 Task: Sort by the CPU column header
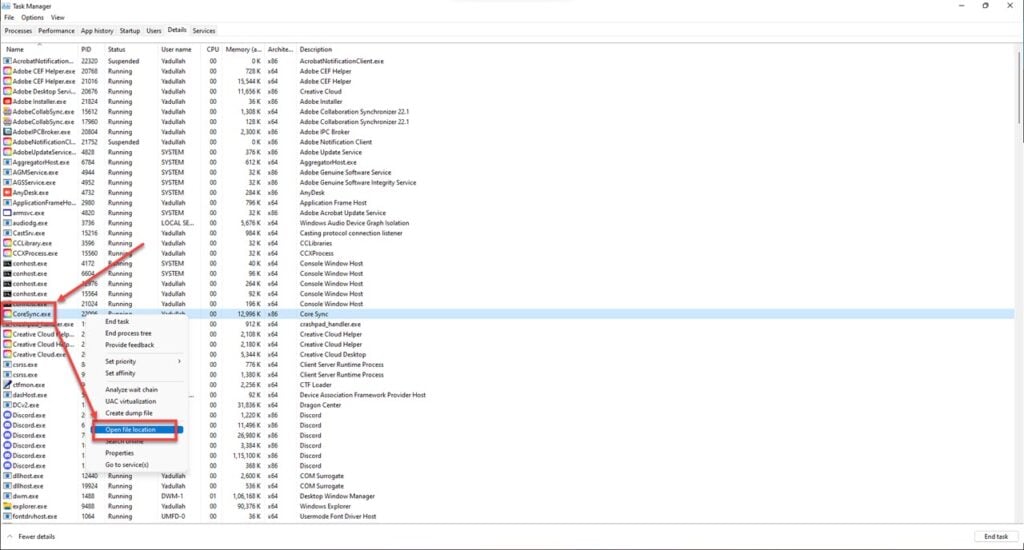(x=212, y=50)
